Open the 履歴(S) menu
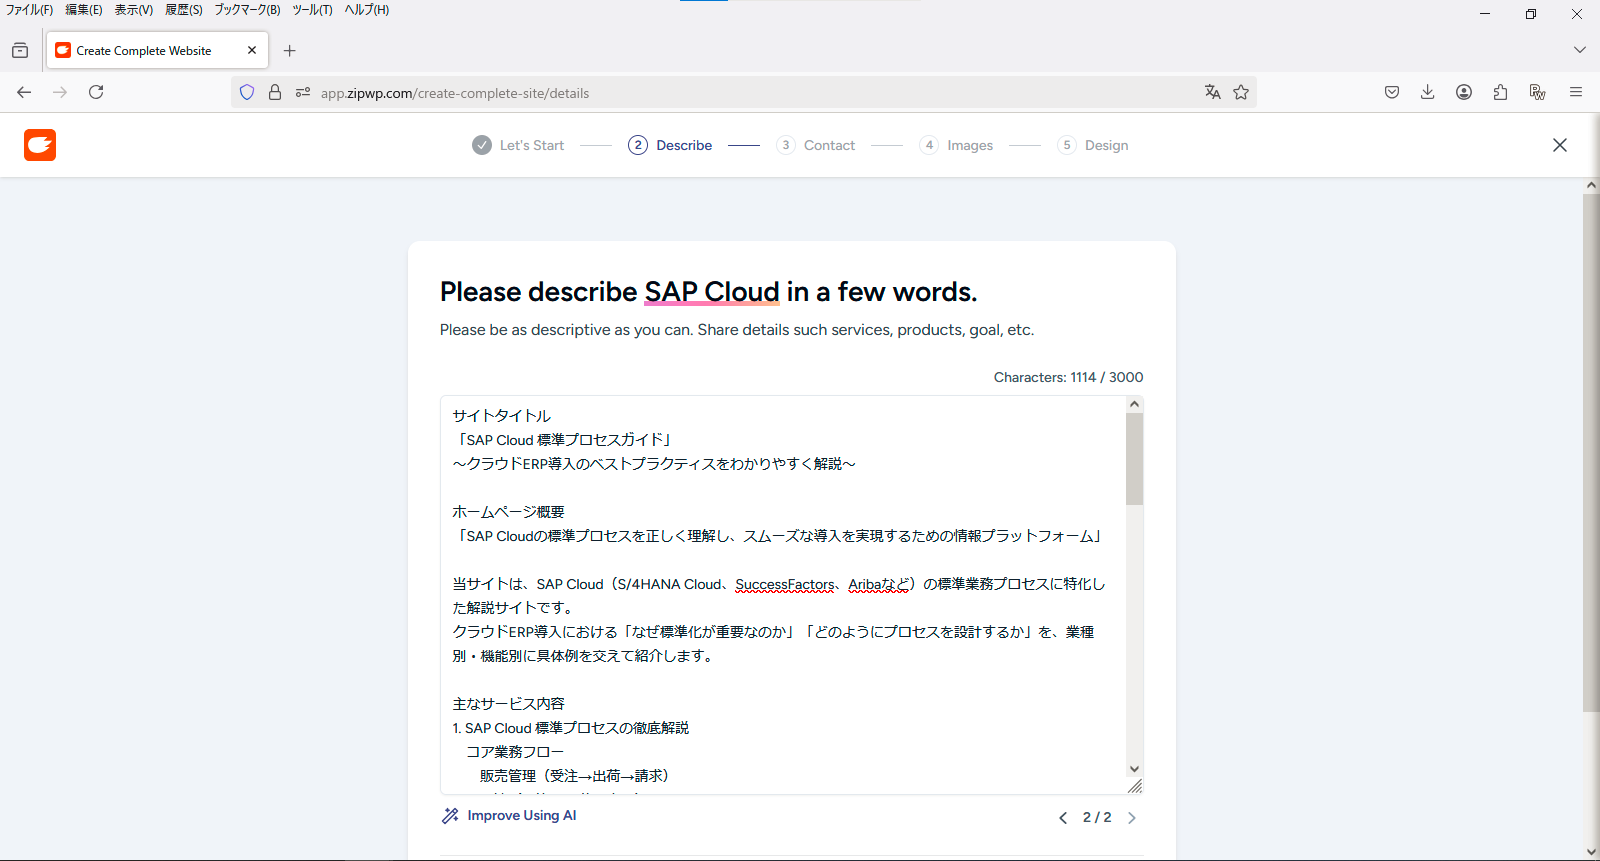The height and width of the screenshot is (861, 1600). tap(184, 10)
